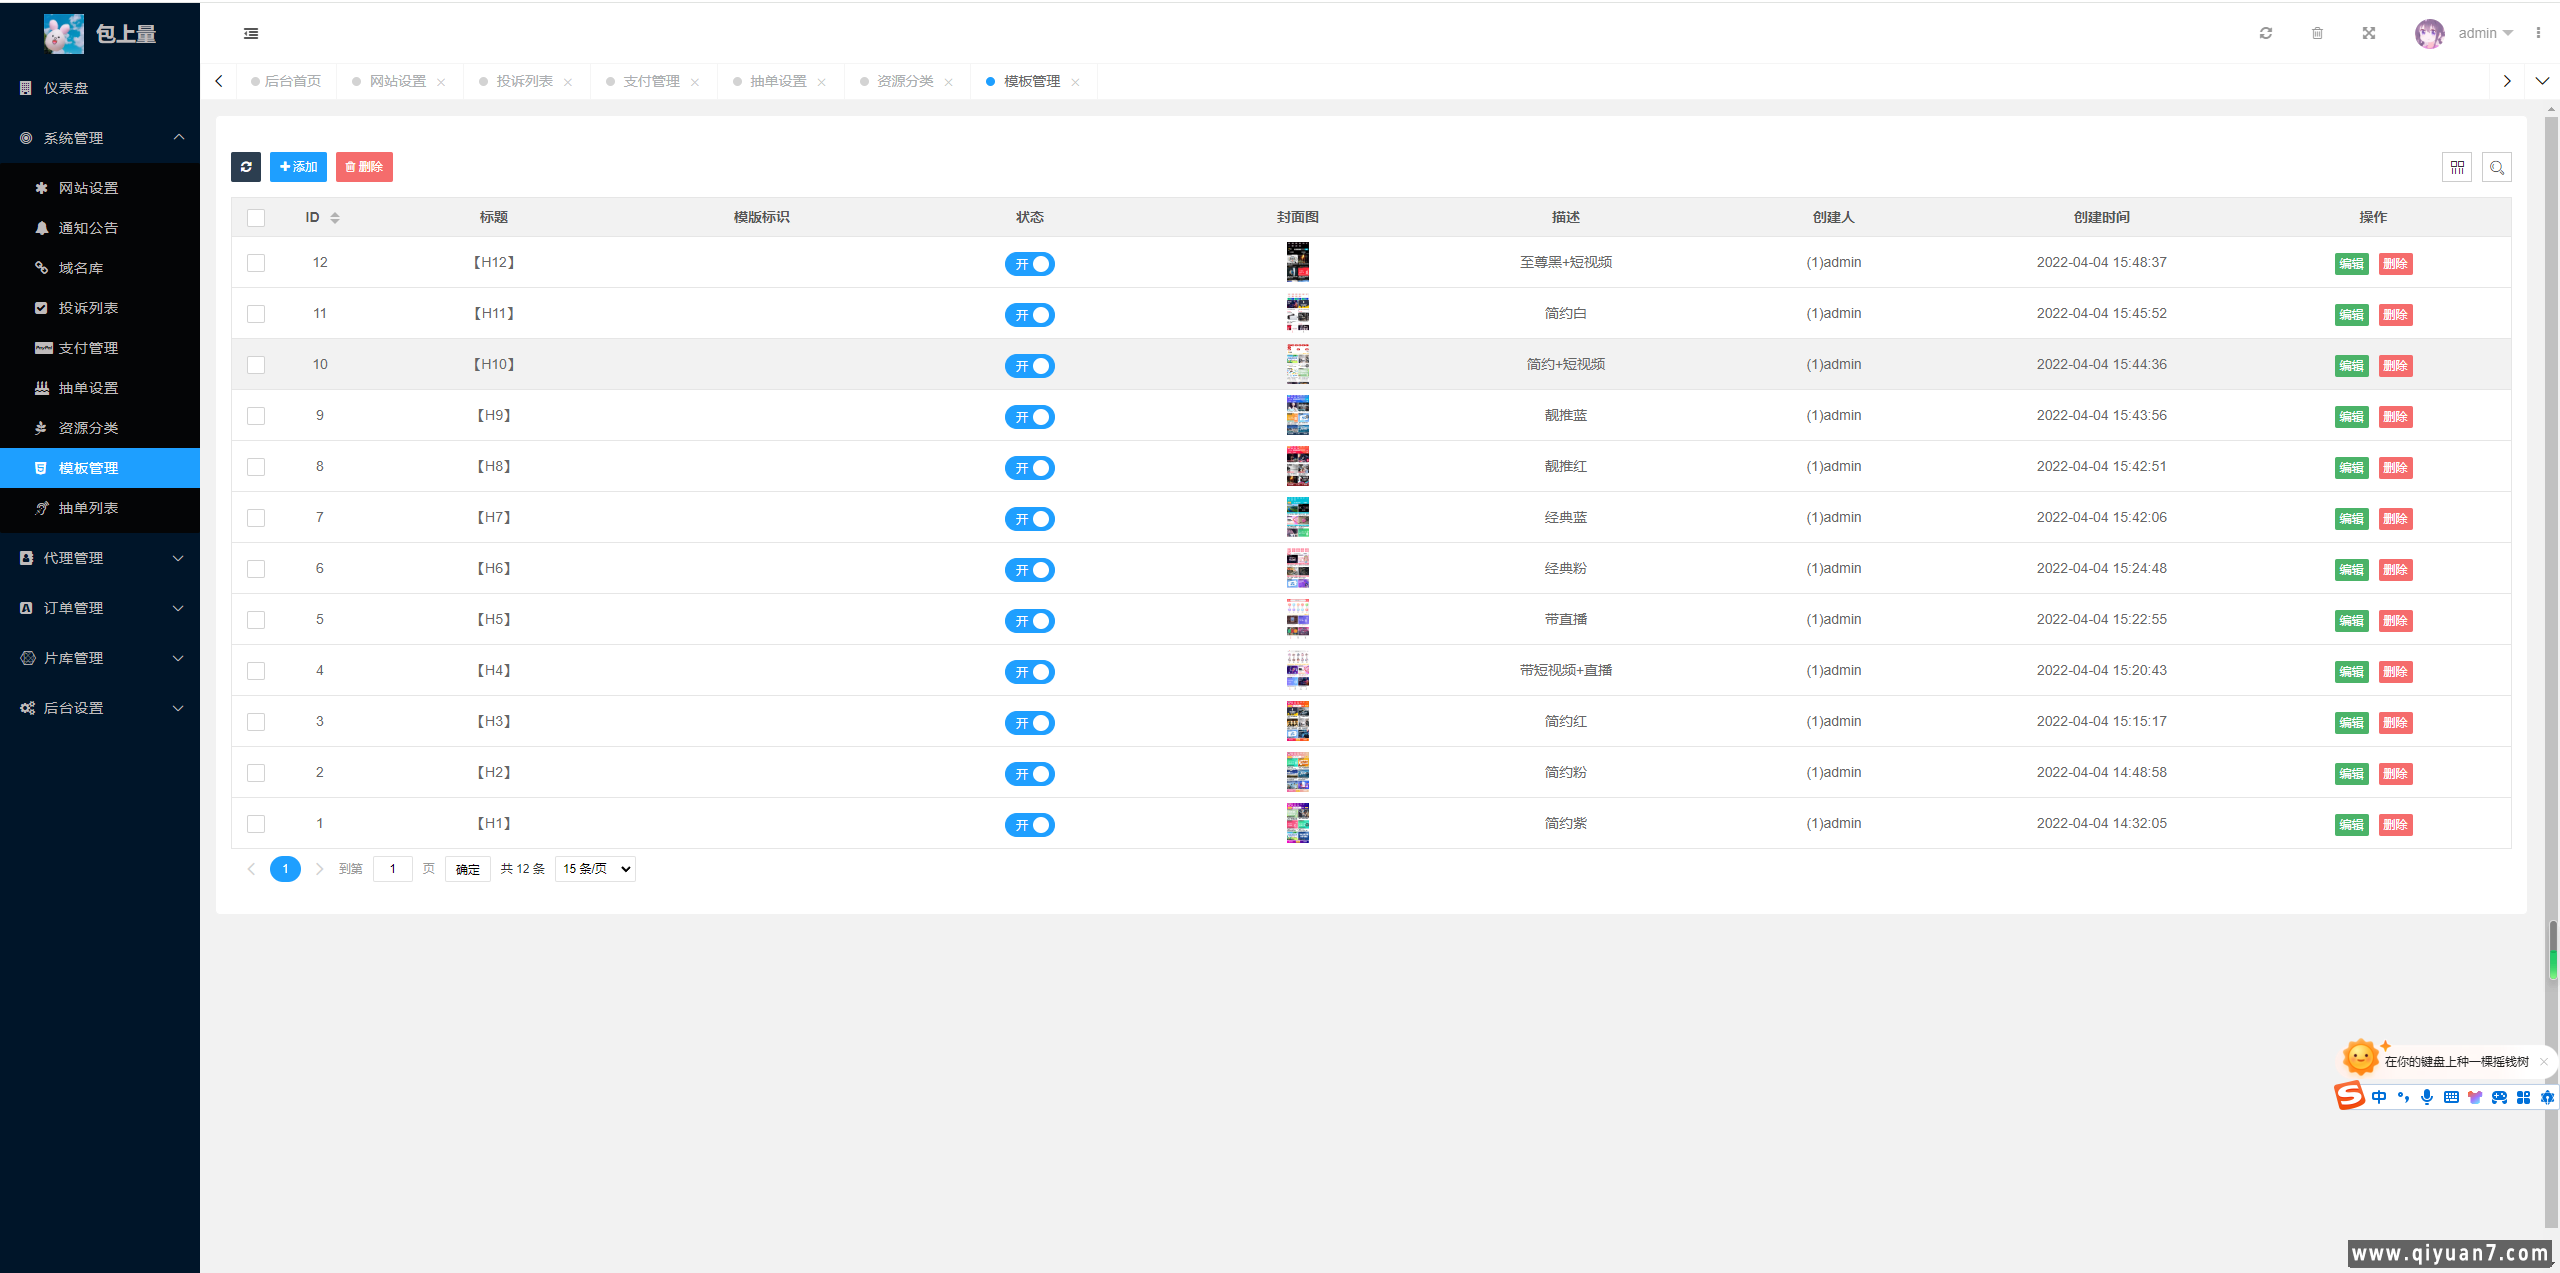Click the table search magnifier icon
2560x1273 pixels.
point(2496,167)
